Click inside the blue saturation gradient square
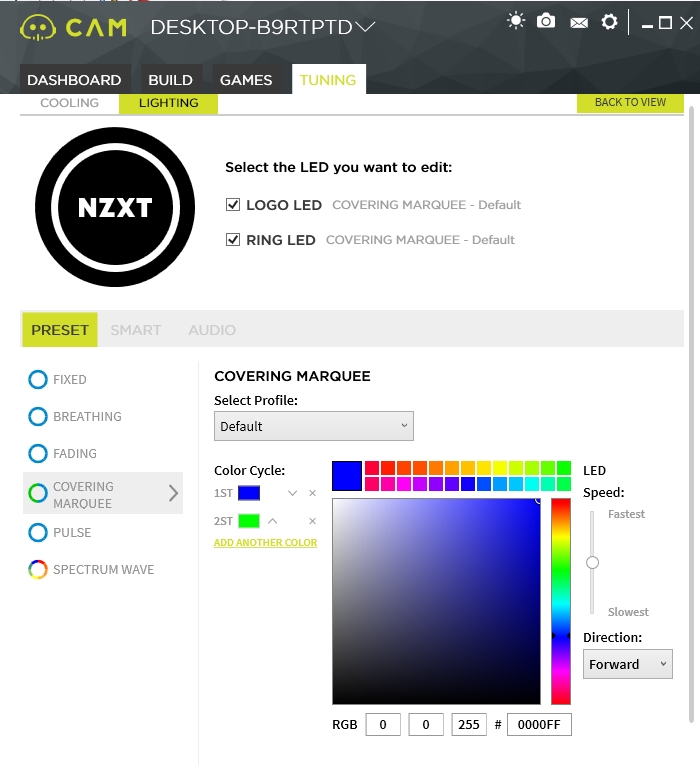This screenshot has width=700, height=765. (437, 601)
